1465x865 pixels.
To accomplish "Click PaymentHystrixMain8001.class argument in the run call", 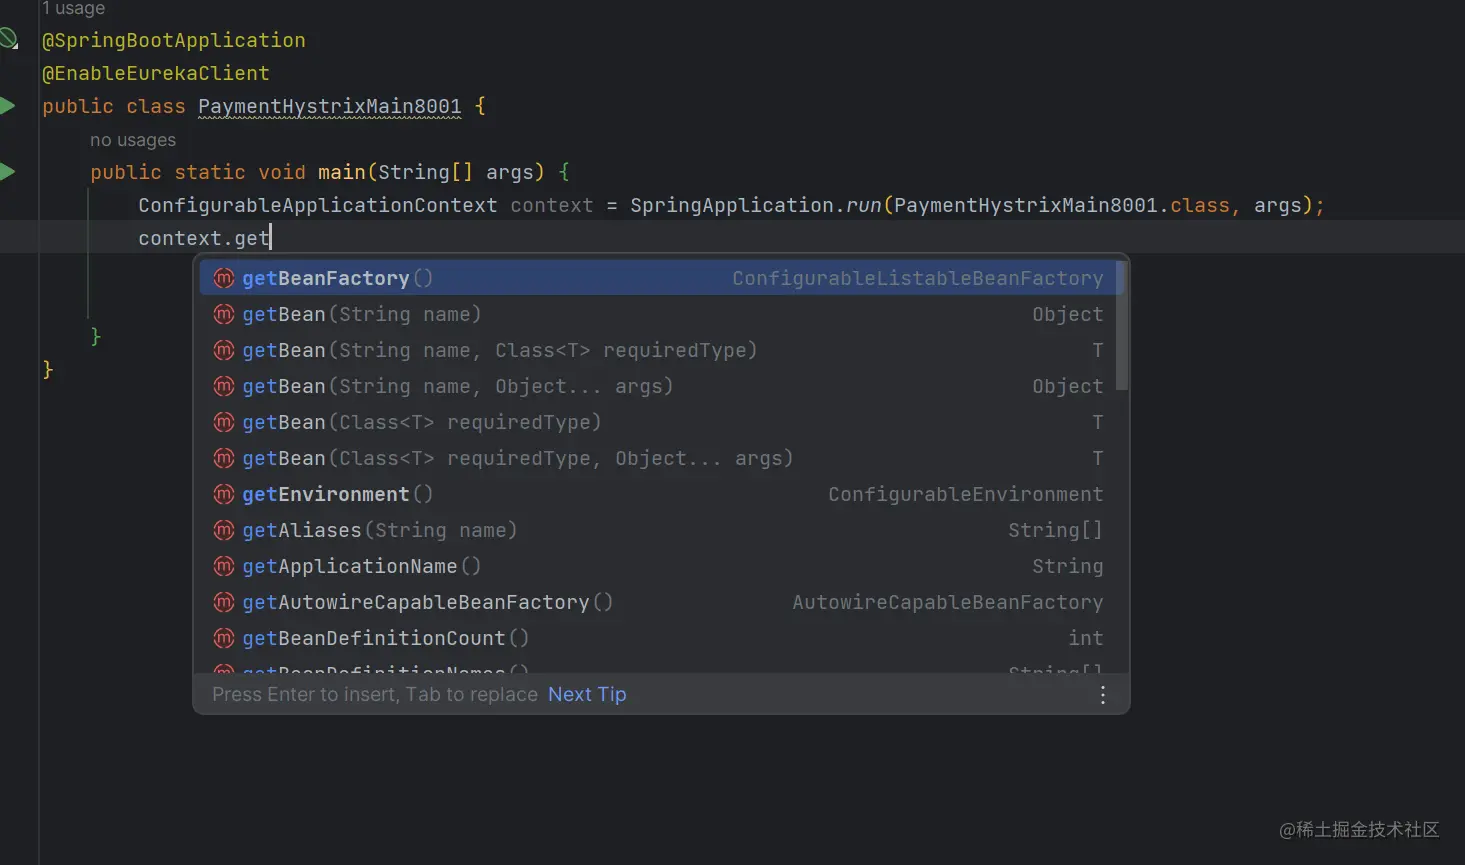I will pyautogui.click(x=1062, y=205).
